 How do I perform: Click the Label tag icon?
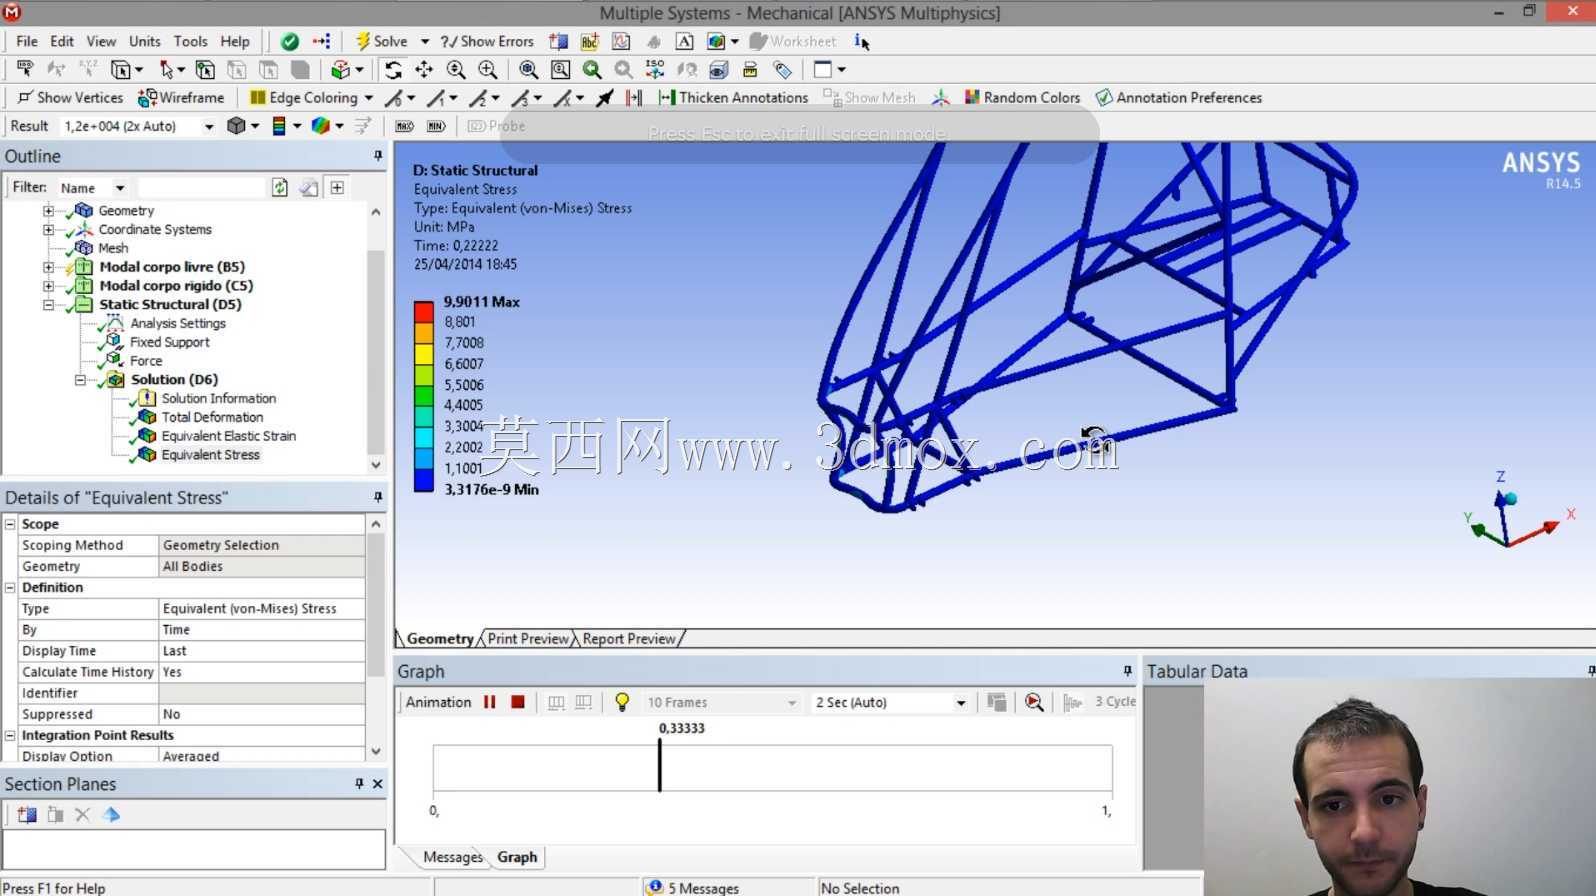point(782,70)
